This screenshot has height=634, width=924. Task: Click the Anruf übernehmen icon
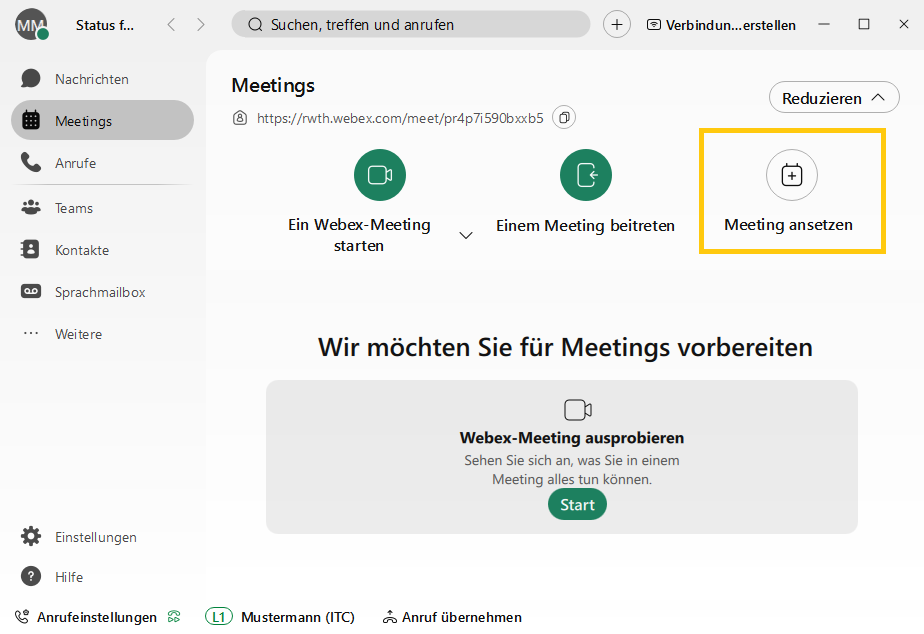pos(390,617)
